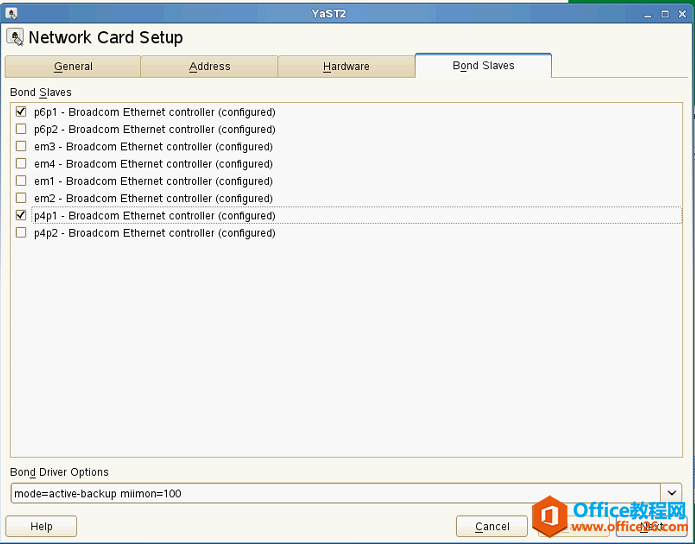Viewport: 695px width, 544px height.
Task: Uncheck the p6p1 bond slave checkbox
Action: 21,112
